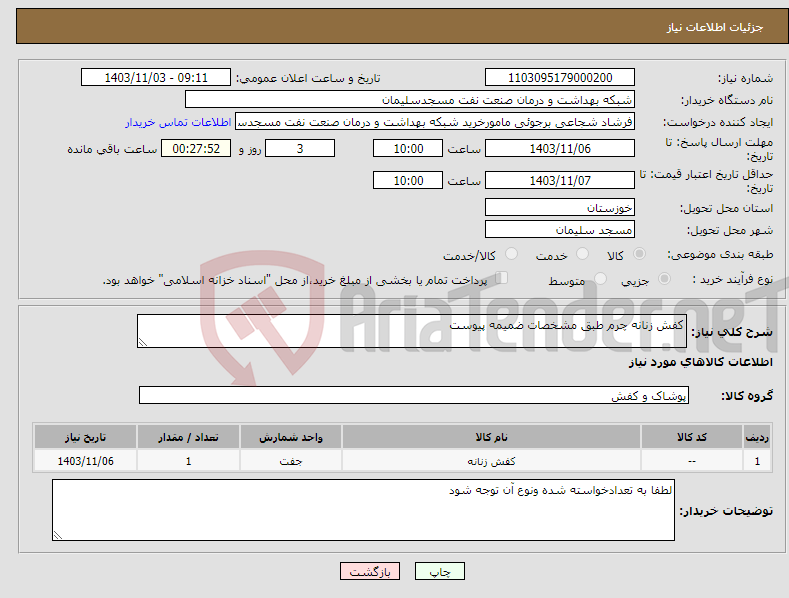The width and height of the screenshot is (789, 598).
Task: Click the بازگشت (back) button
Action: [370, 571]
